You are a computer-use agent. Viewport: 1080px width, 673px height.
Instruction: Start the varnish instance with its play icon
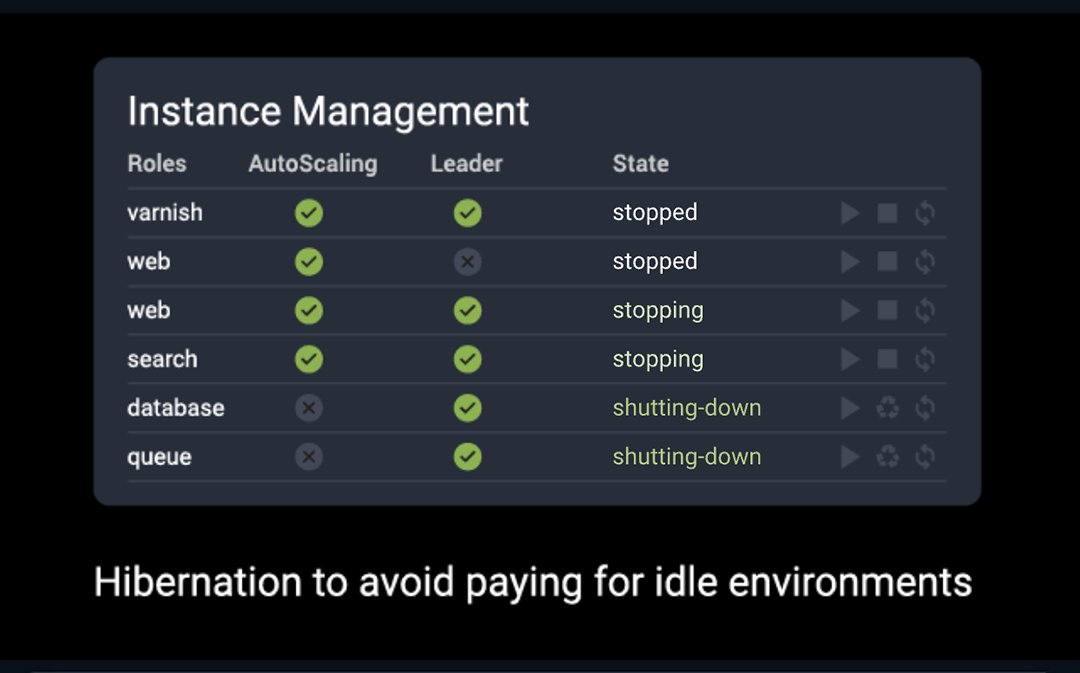851,213
